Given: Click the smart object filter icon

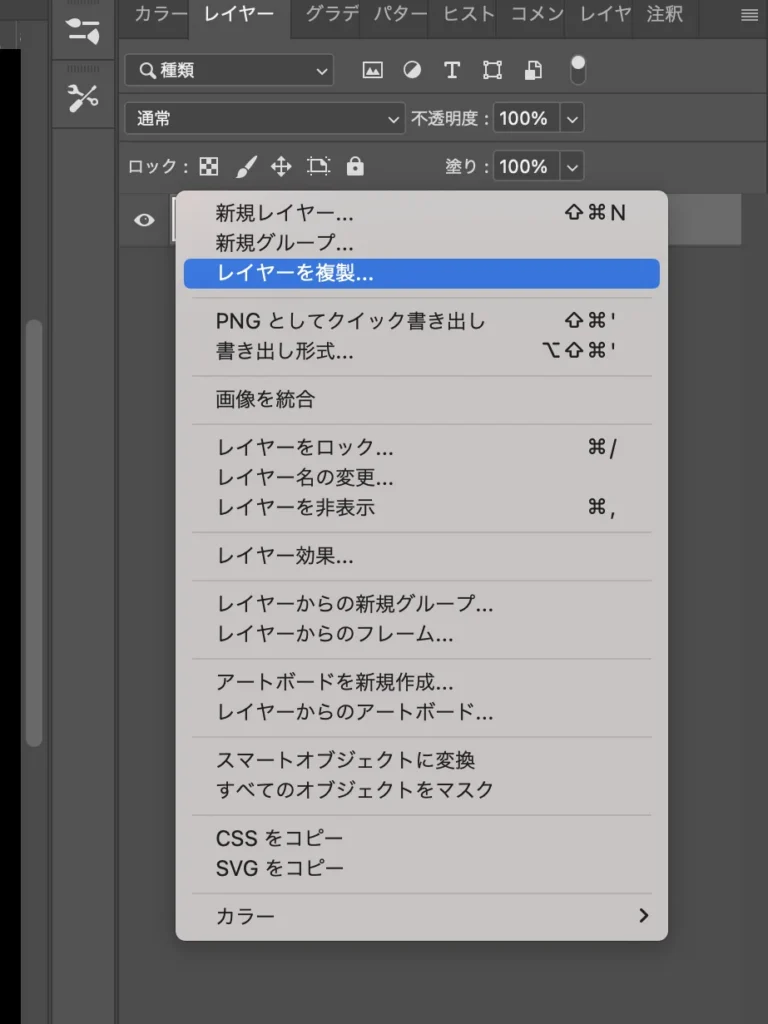Looking at the screenshot, I should coord(534,70).
